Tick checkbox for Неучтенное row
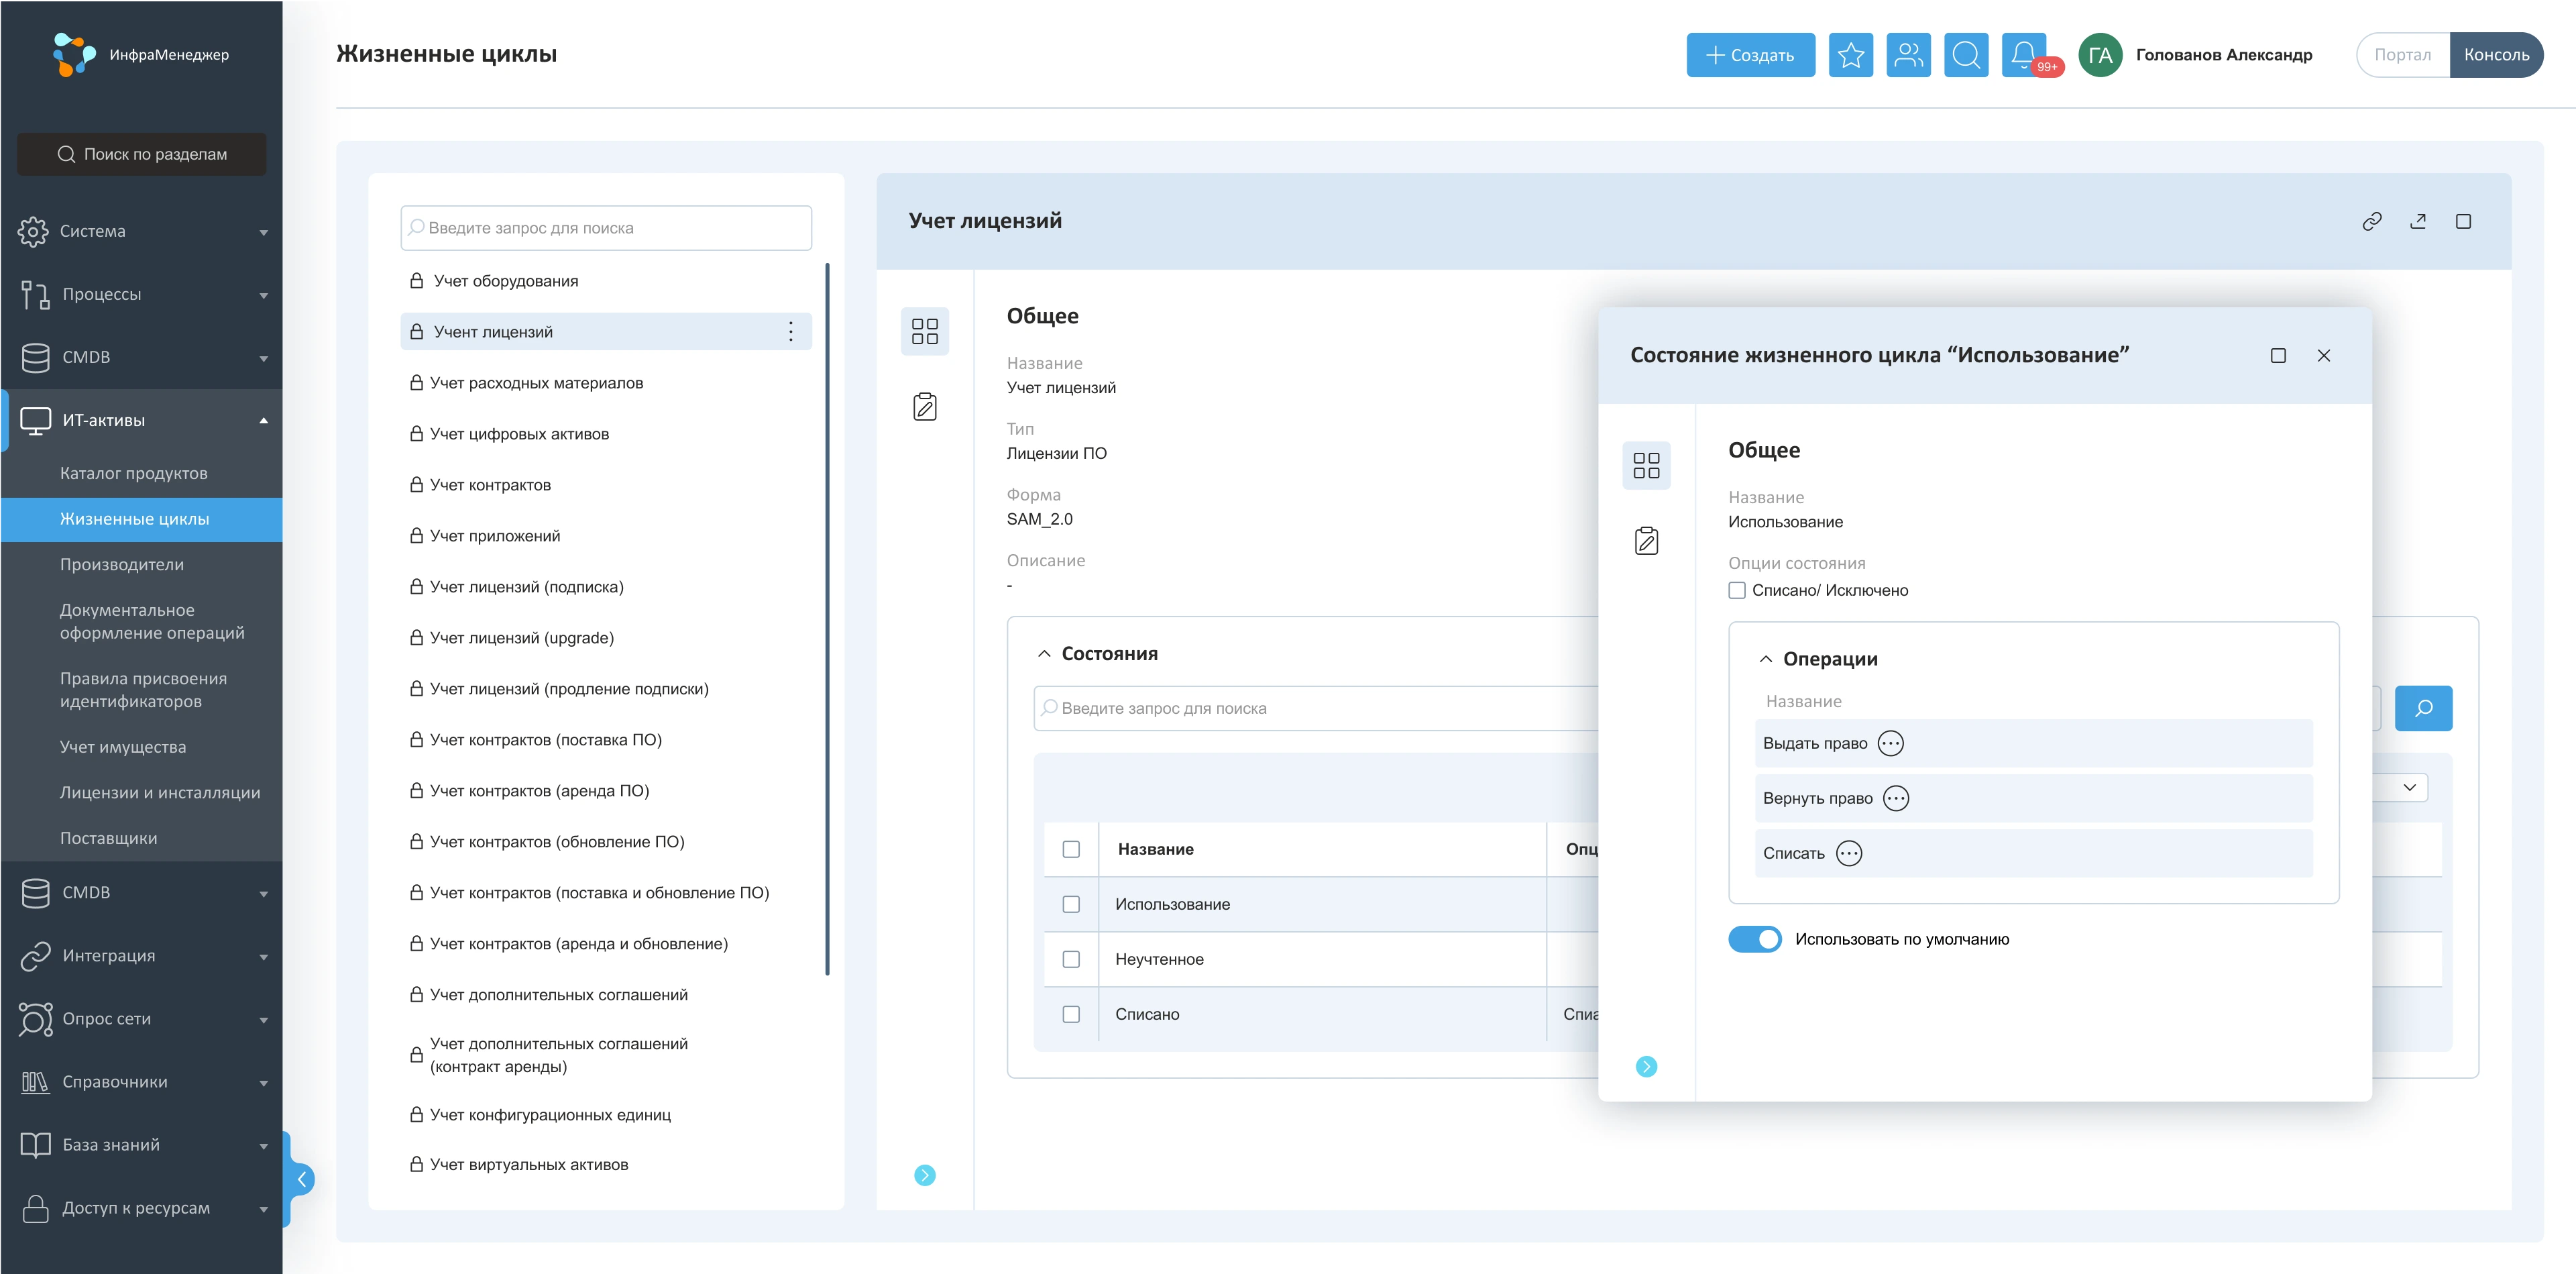This screenshot has width=2576, height=1274. 1071,959
